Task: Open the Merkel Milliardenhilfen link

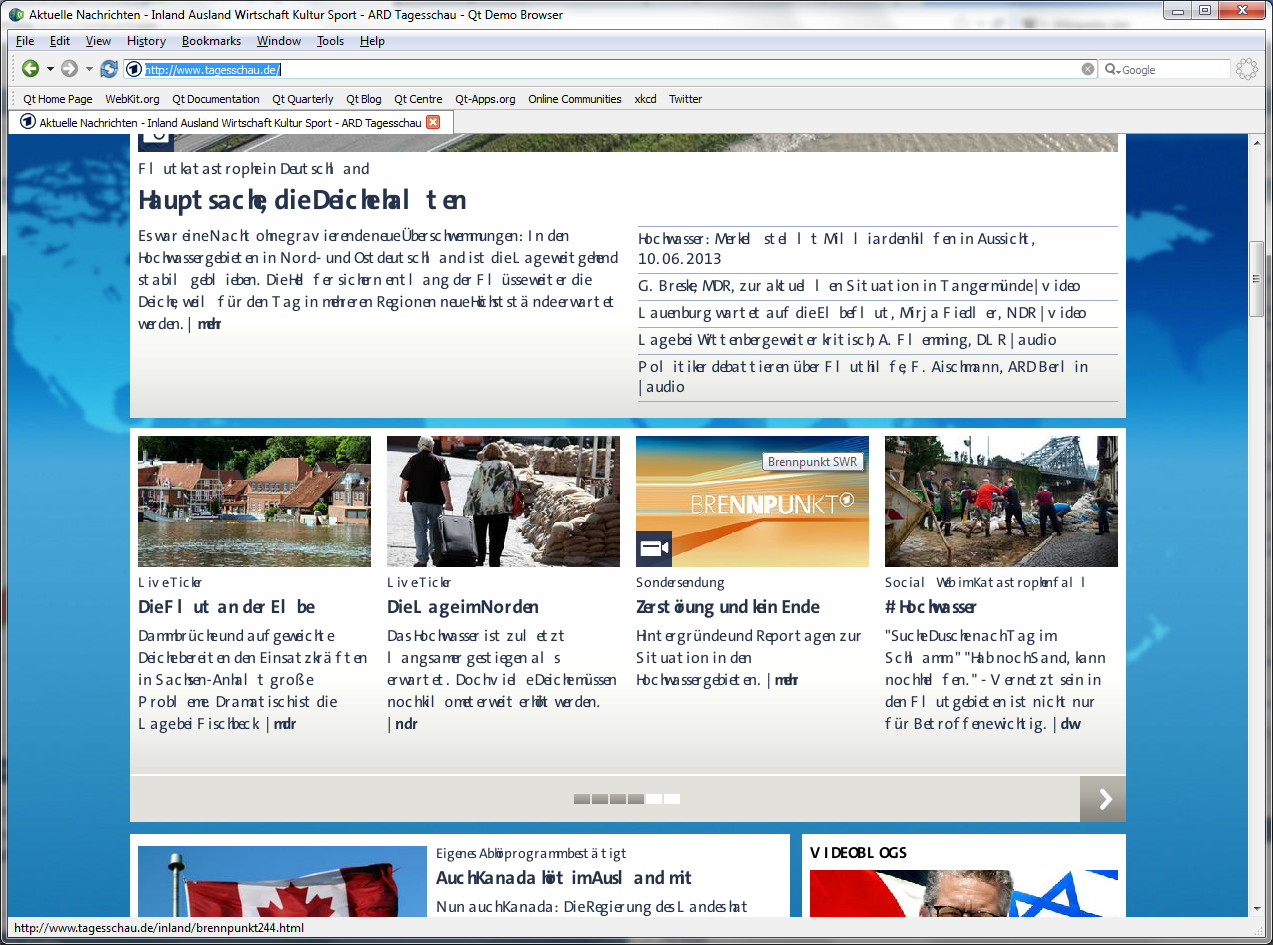Action: pyautogui.click(x=836, y=248)
